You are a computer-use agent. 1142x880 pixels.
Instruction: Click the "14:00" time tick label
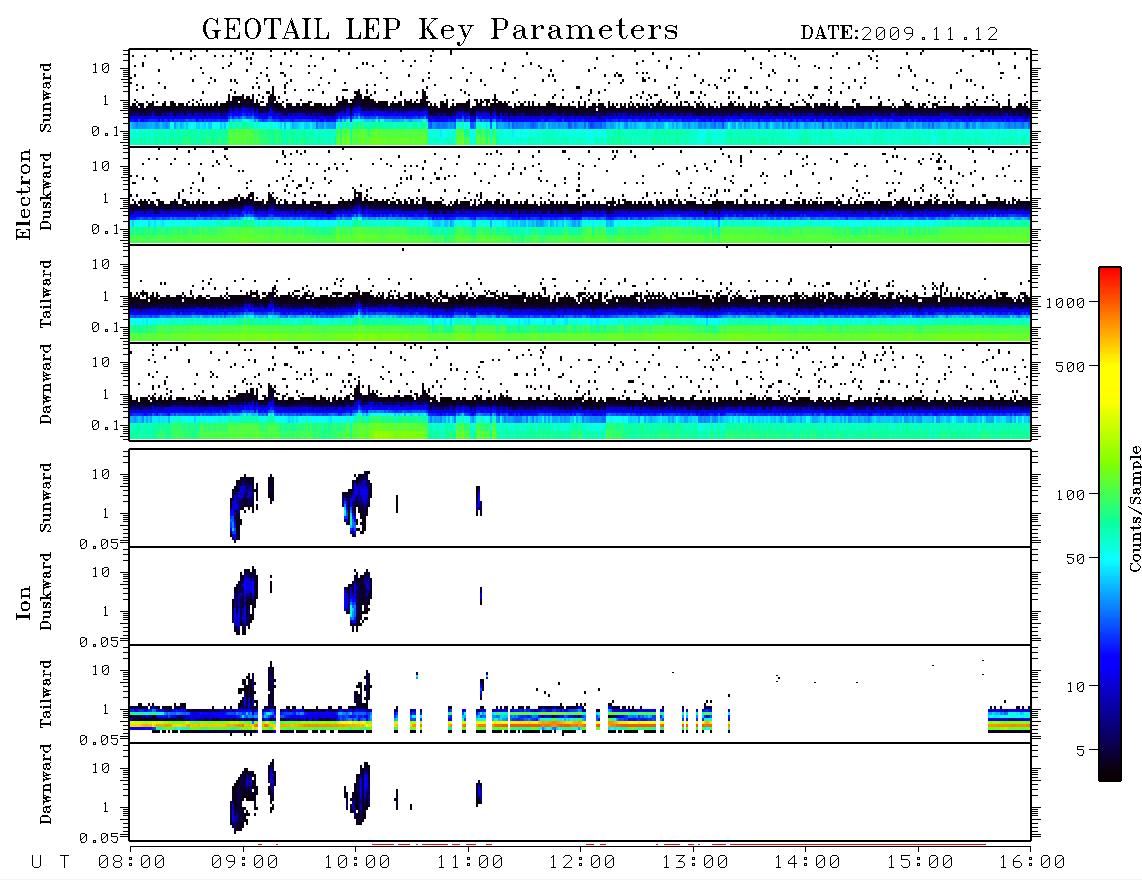click(x=807, y=863)
